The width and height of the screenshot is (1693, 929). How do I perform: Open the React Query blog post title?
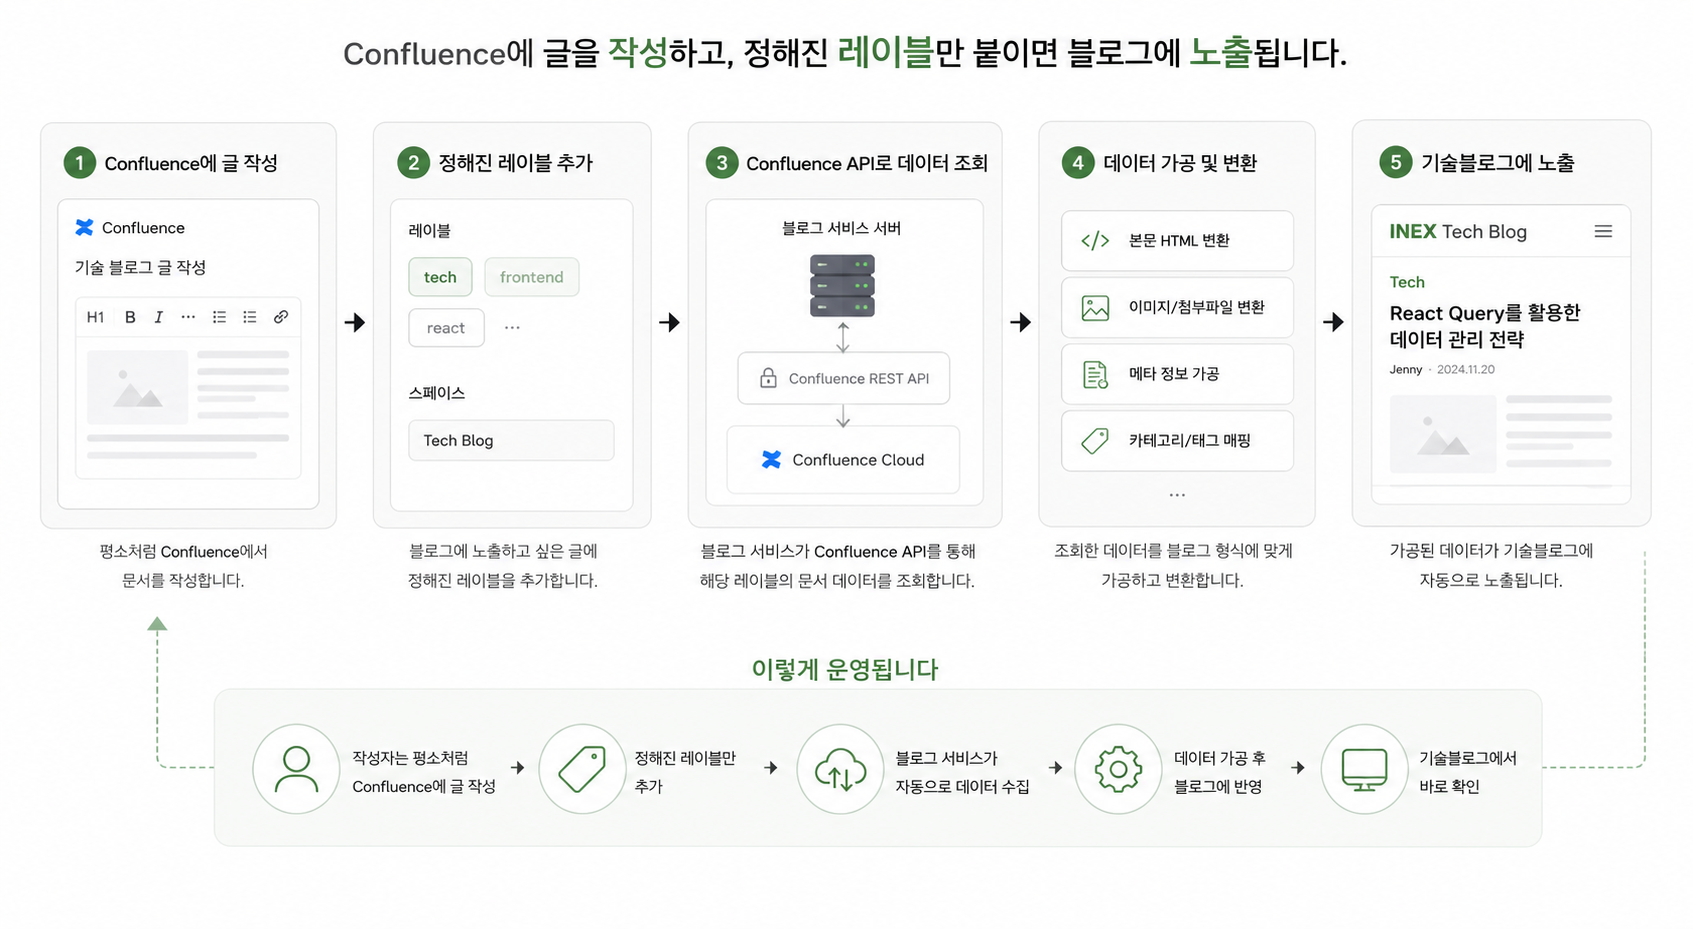click(1485, 326)
